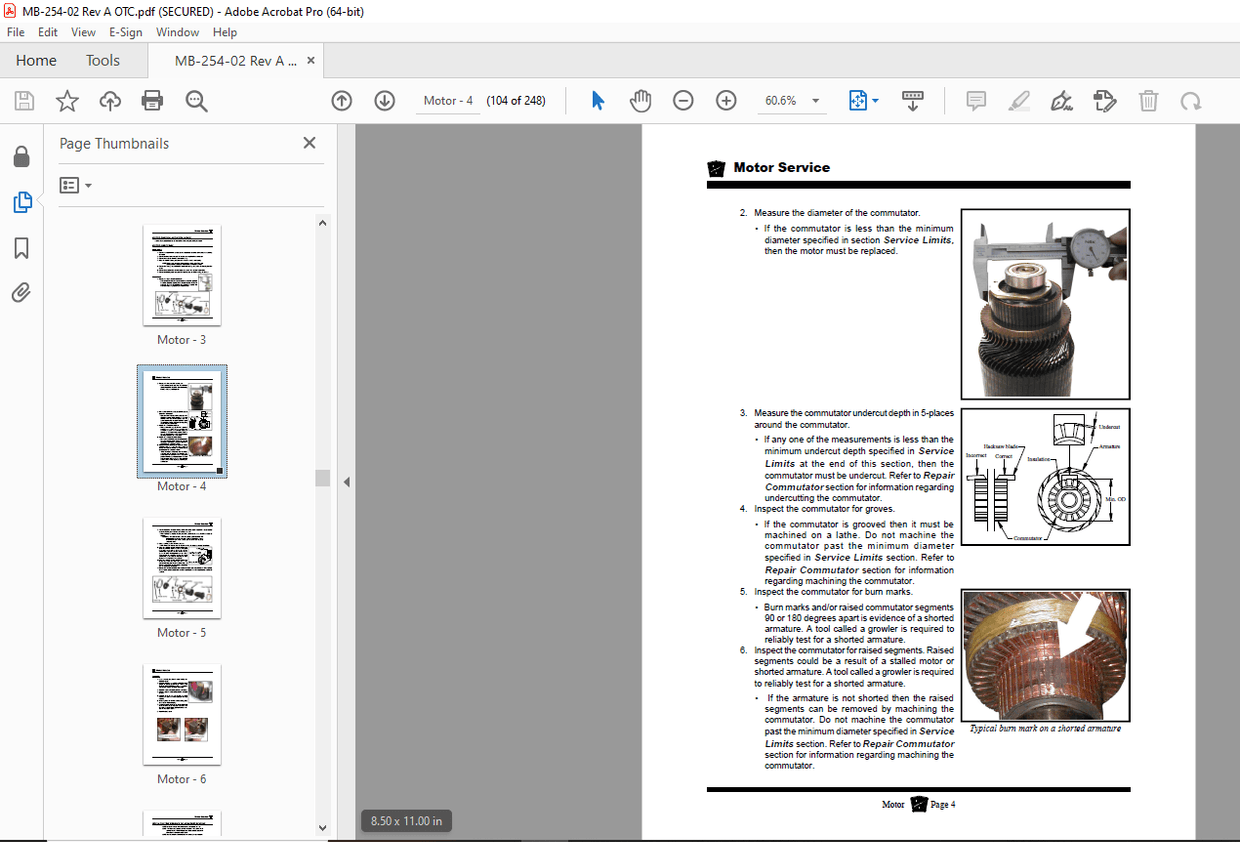Click the upload to cloud icon
The width and height of the screenshot is (1240, 842).
[x=110, y=101]
